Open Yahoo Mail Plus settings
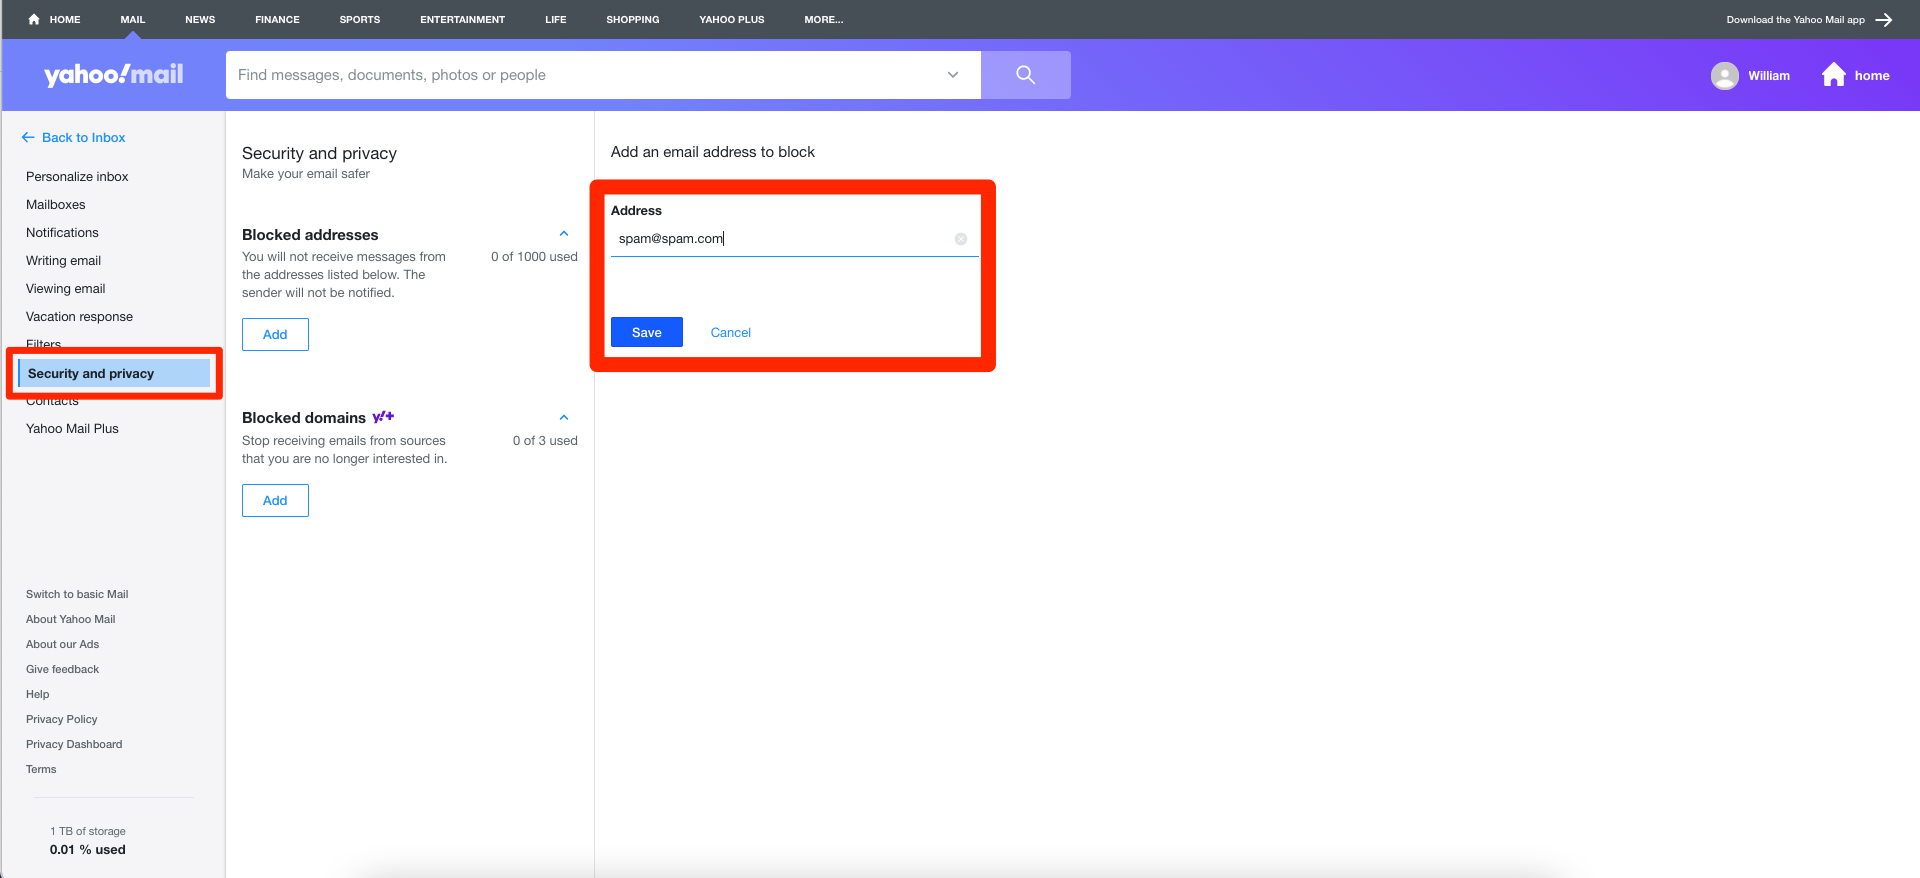Screen dimensions: 1920x878 72,429
